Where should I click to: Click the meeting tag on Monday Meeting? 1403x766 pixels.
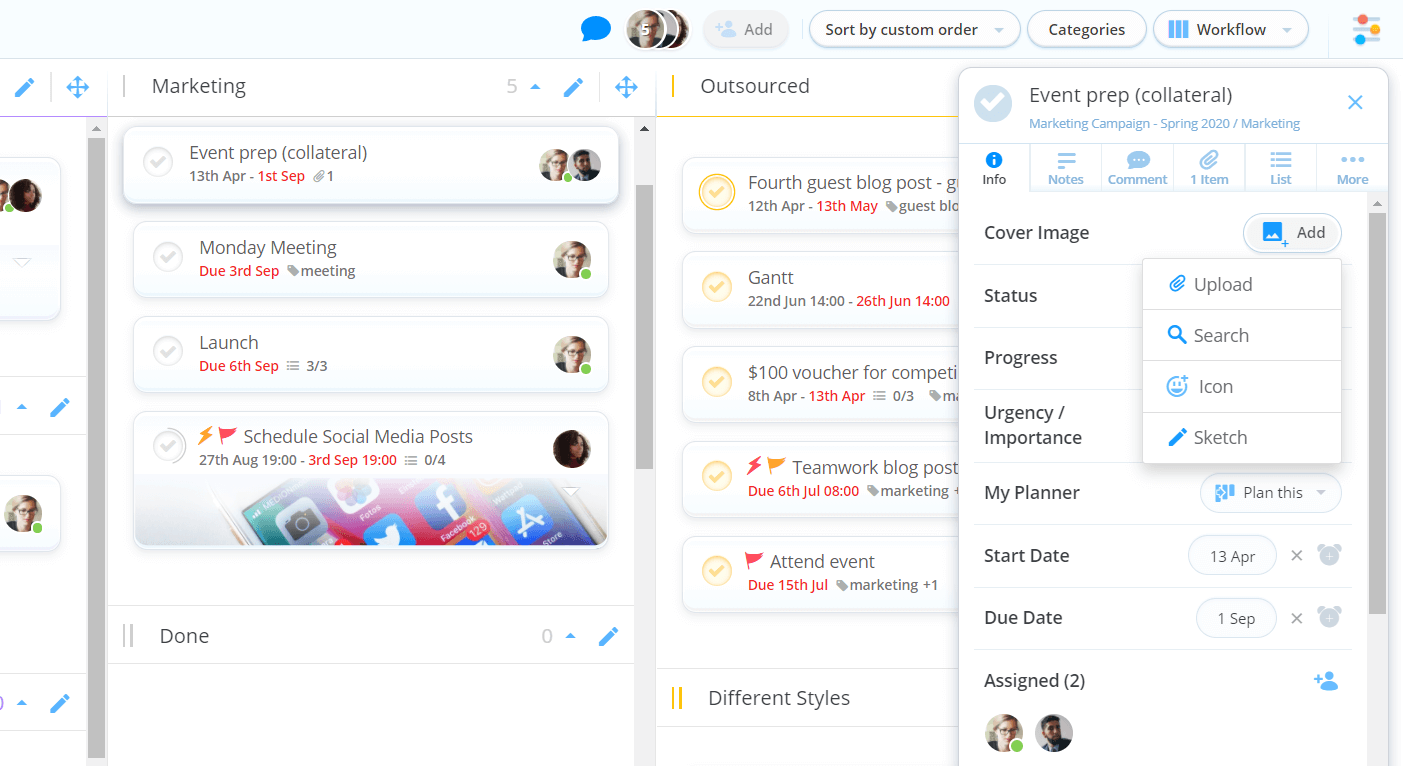[x=321, y=271]
